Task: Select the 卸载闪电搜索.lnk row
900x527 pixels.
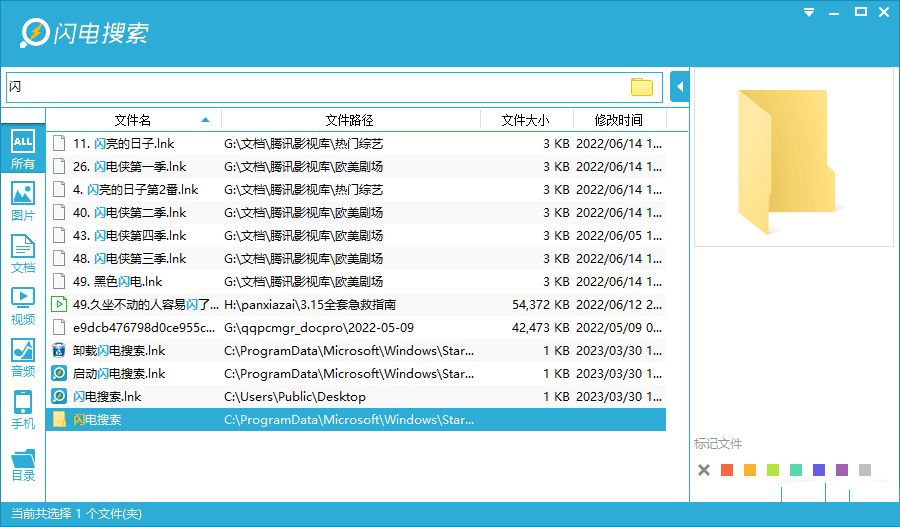Action: tap(356, 350)
